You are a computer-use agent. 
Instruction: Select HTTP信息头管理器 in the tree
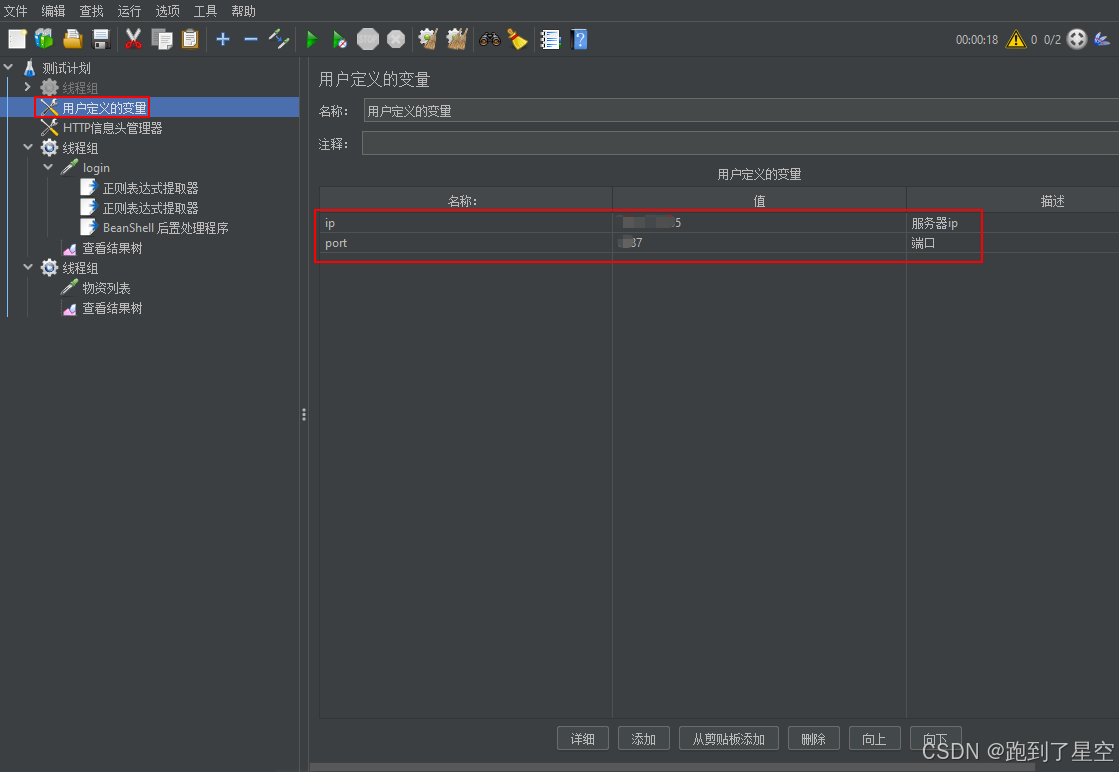click(112, 128)
